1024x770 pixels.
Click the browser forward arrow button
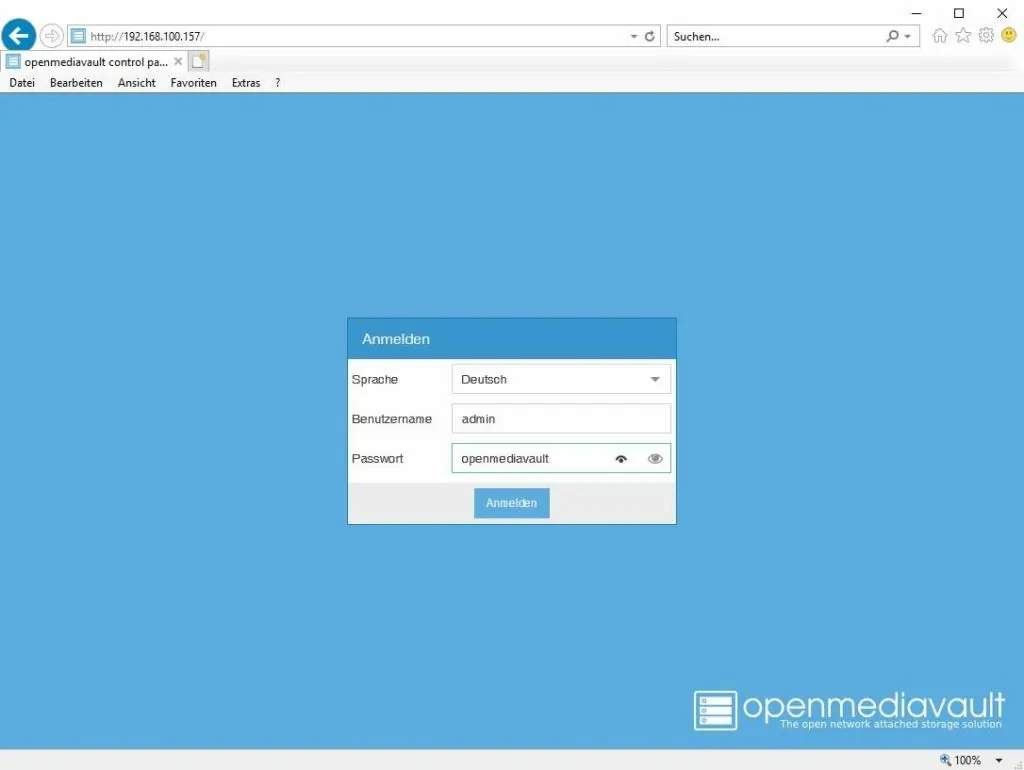click(52, 36)
